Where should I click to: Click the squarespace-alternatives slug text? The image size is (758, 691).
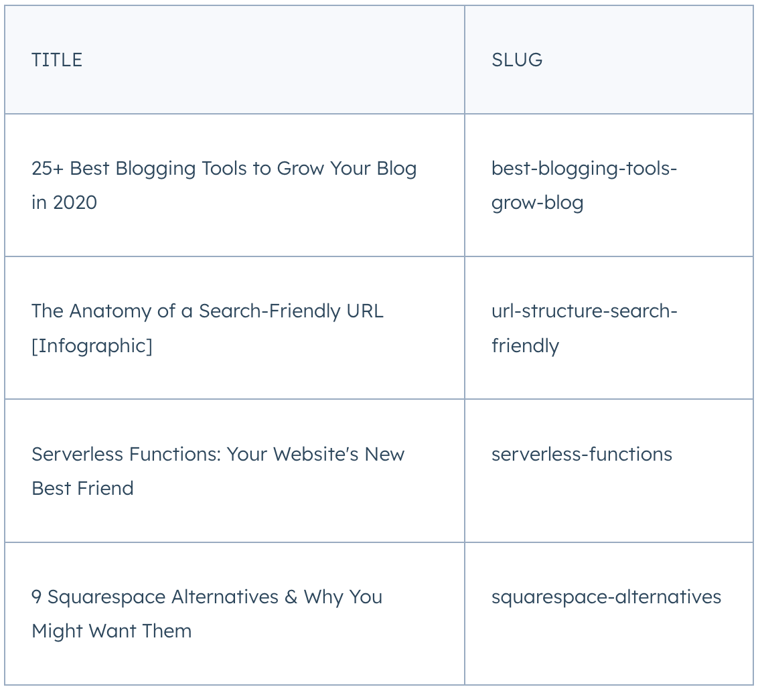pyautogui.click(x=606, y=597)
